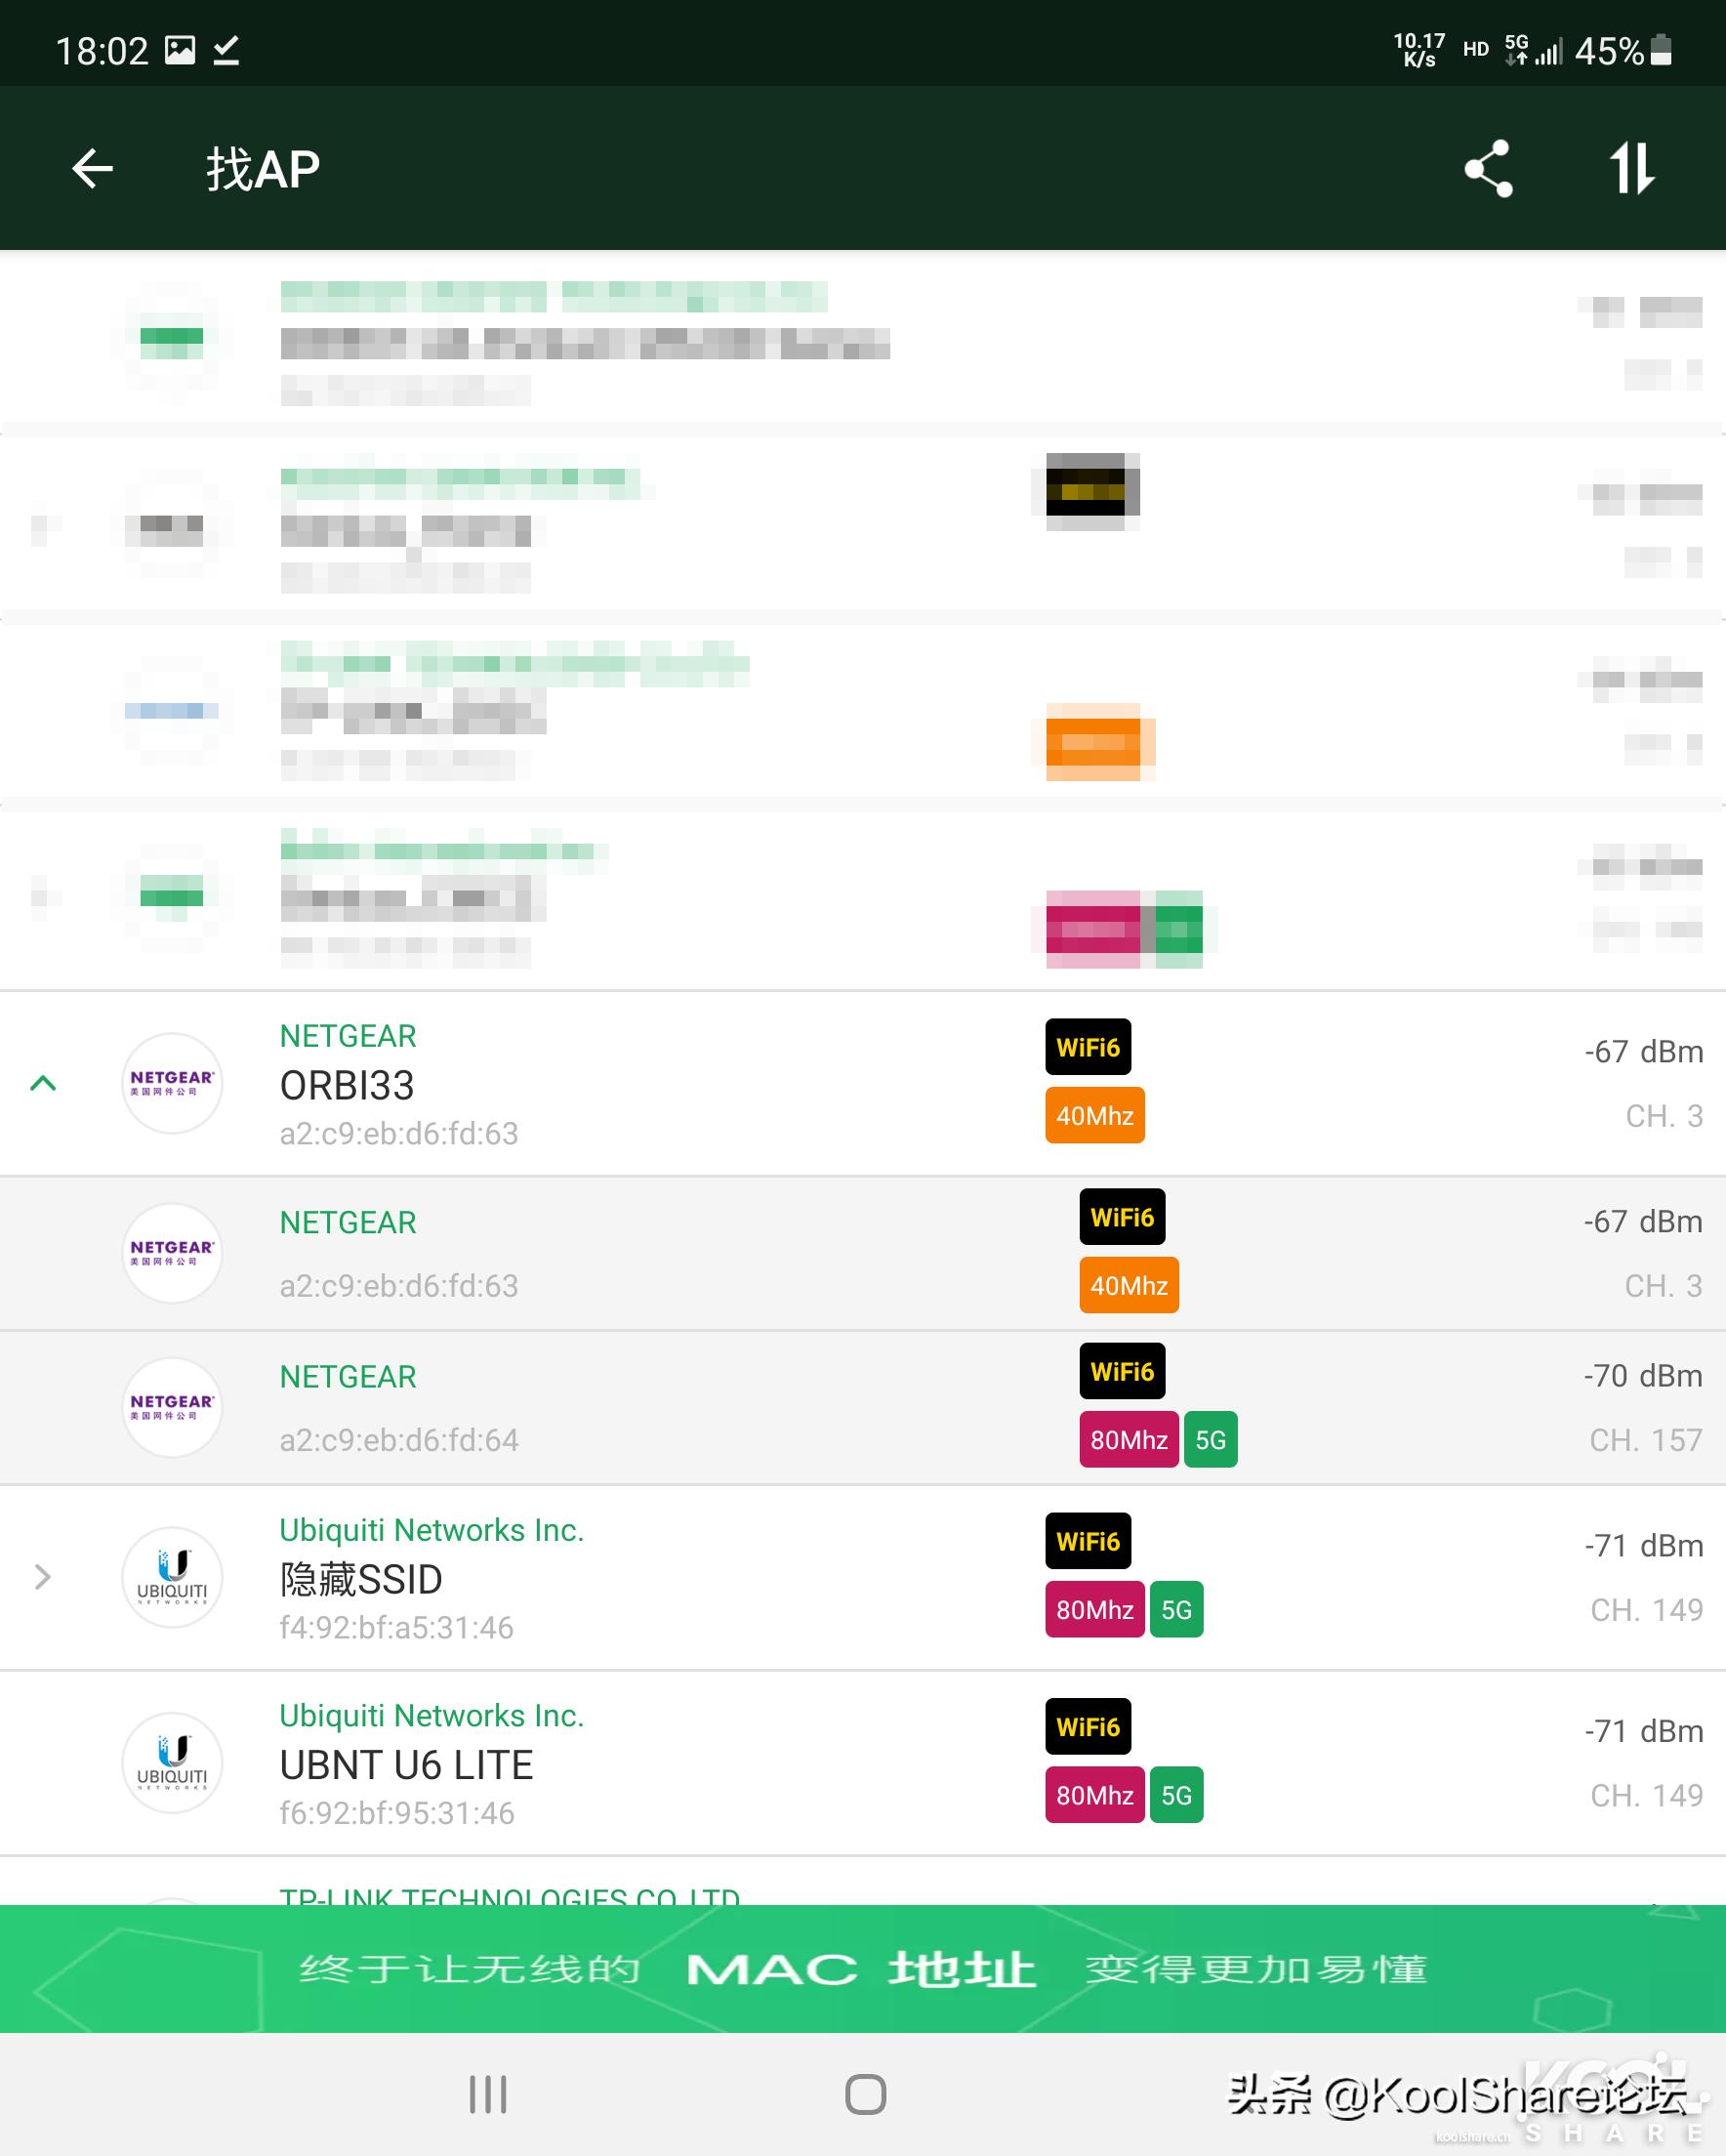Tap MAC address a2:c9:eb:d6:fd:64
This screenshot has width=1726, height=2156.
[x=399, y=1440]
